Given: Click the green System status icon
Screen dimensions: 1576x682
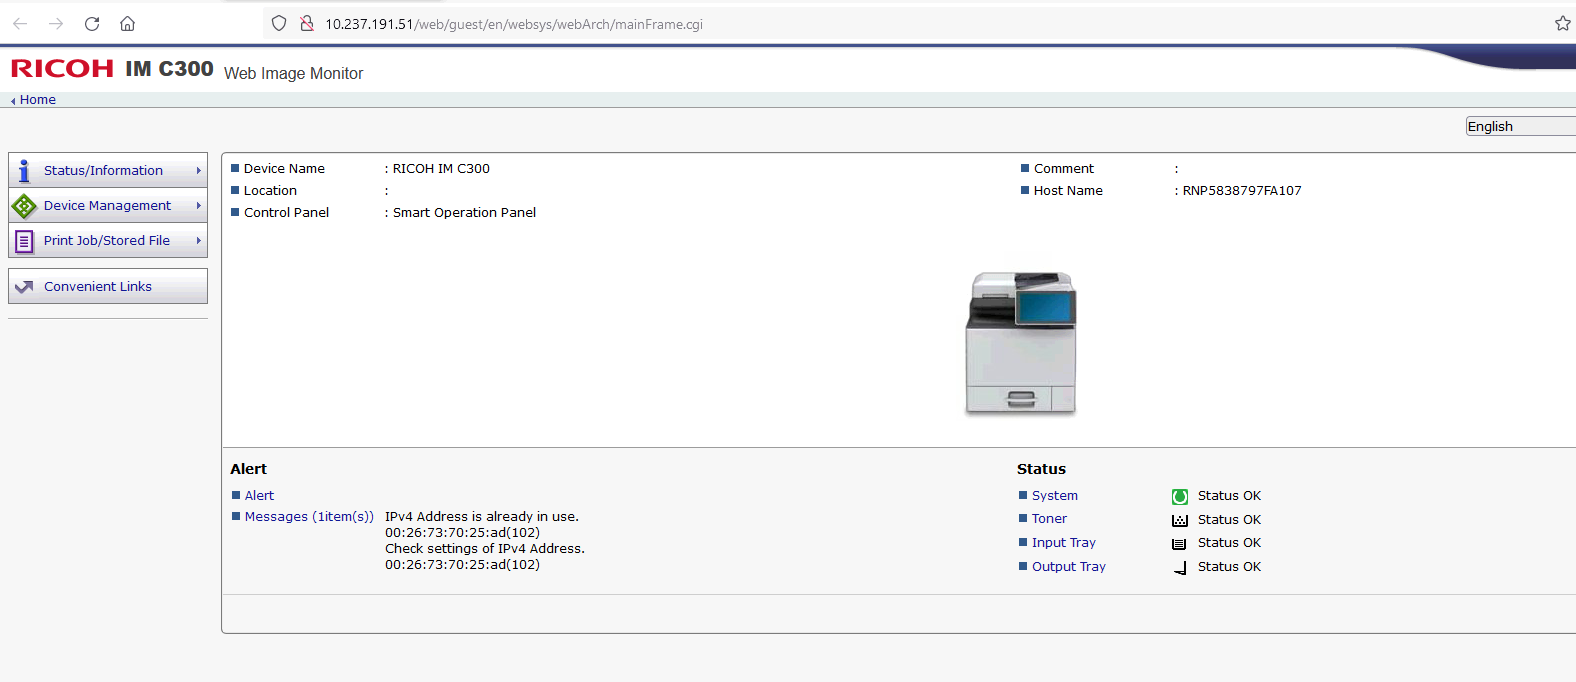Looking at the screenshot, I should click(1180, 496).
